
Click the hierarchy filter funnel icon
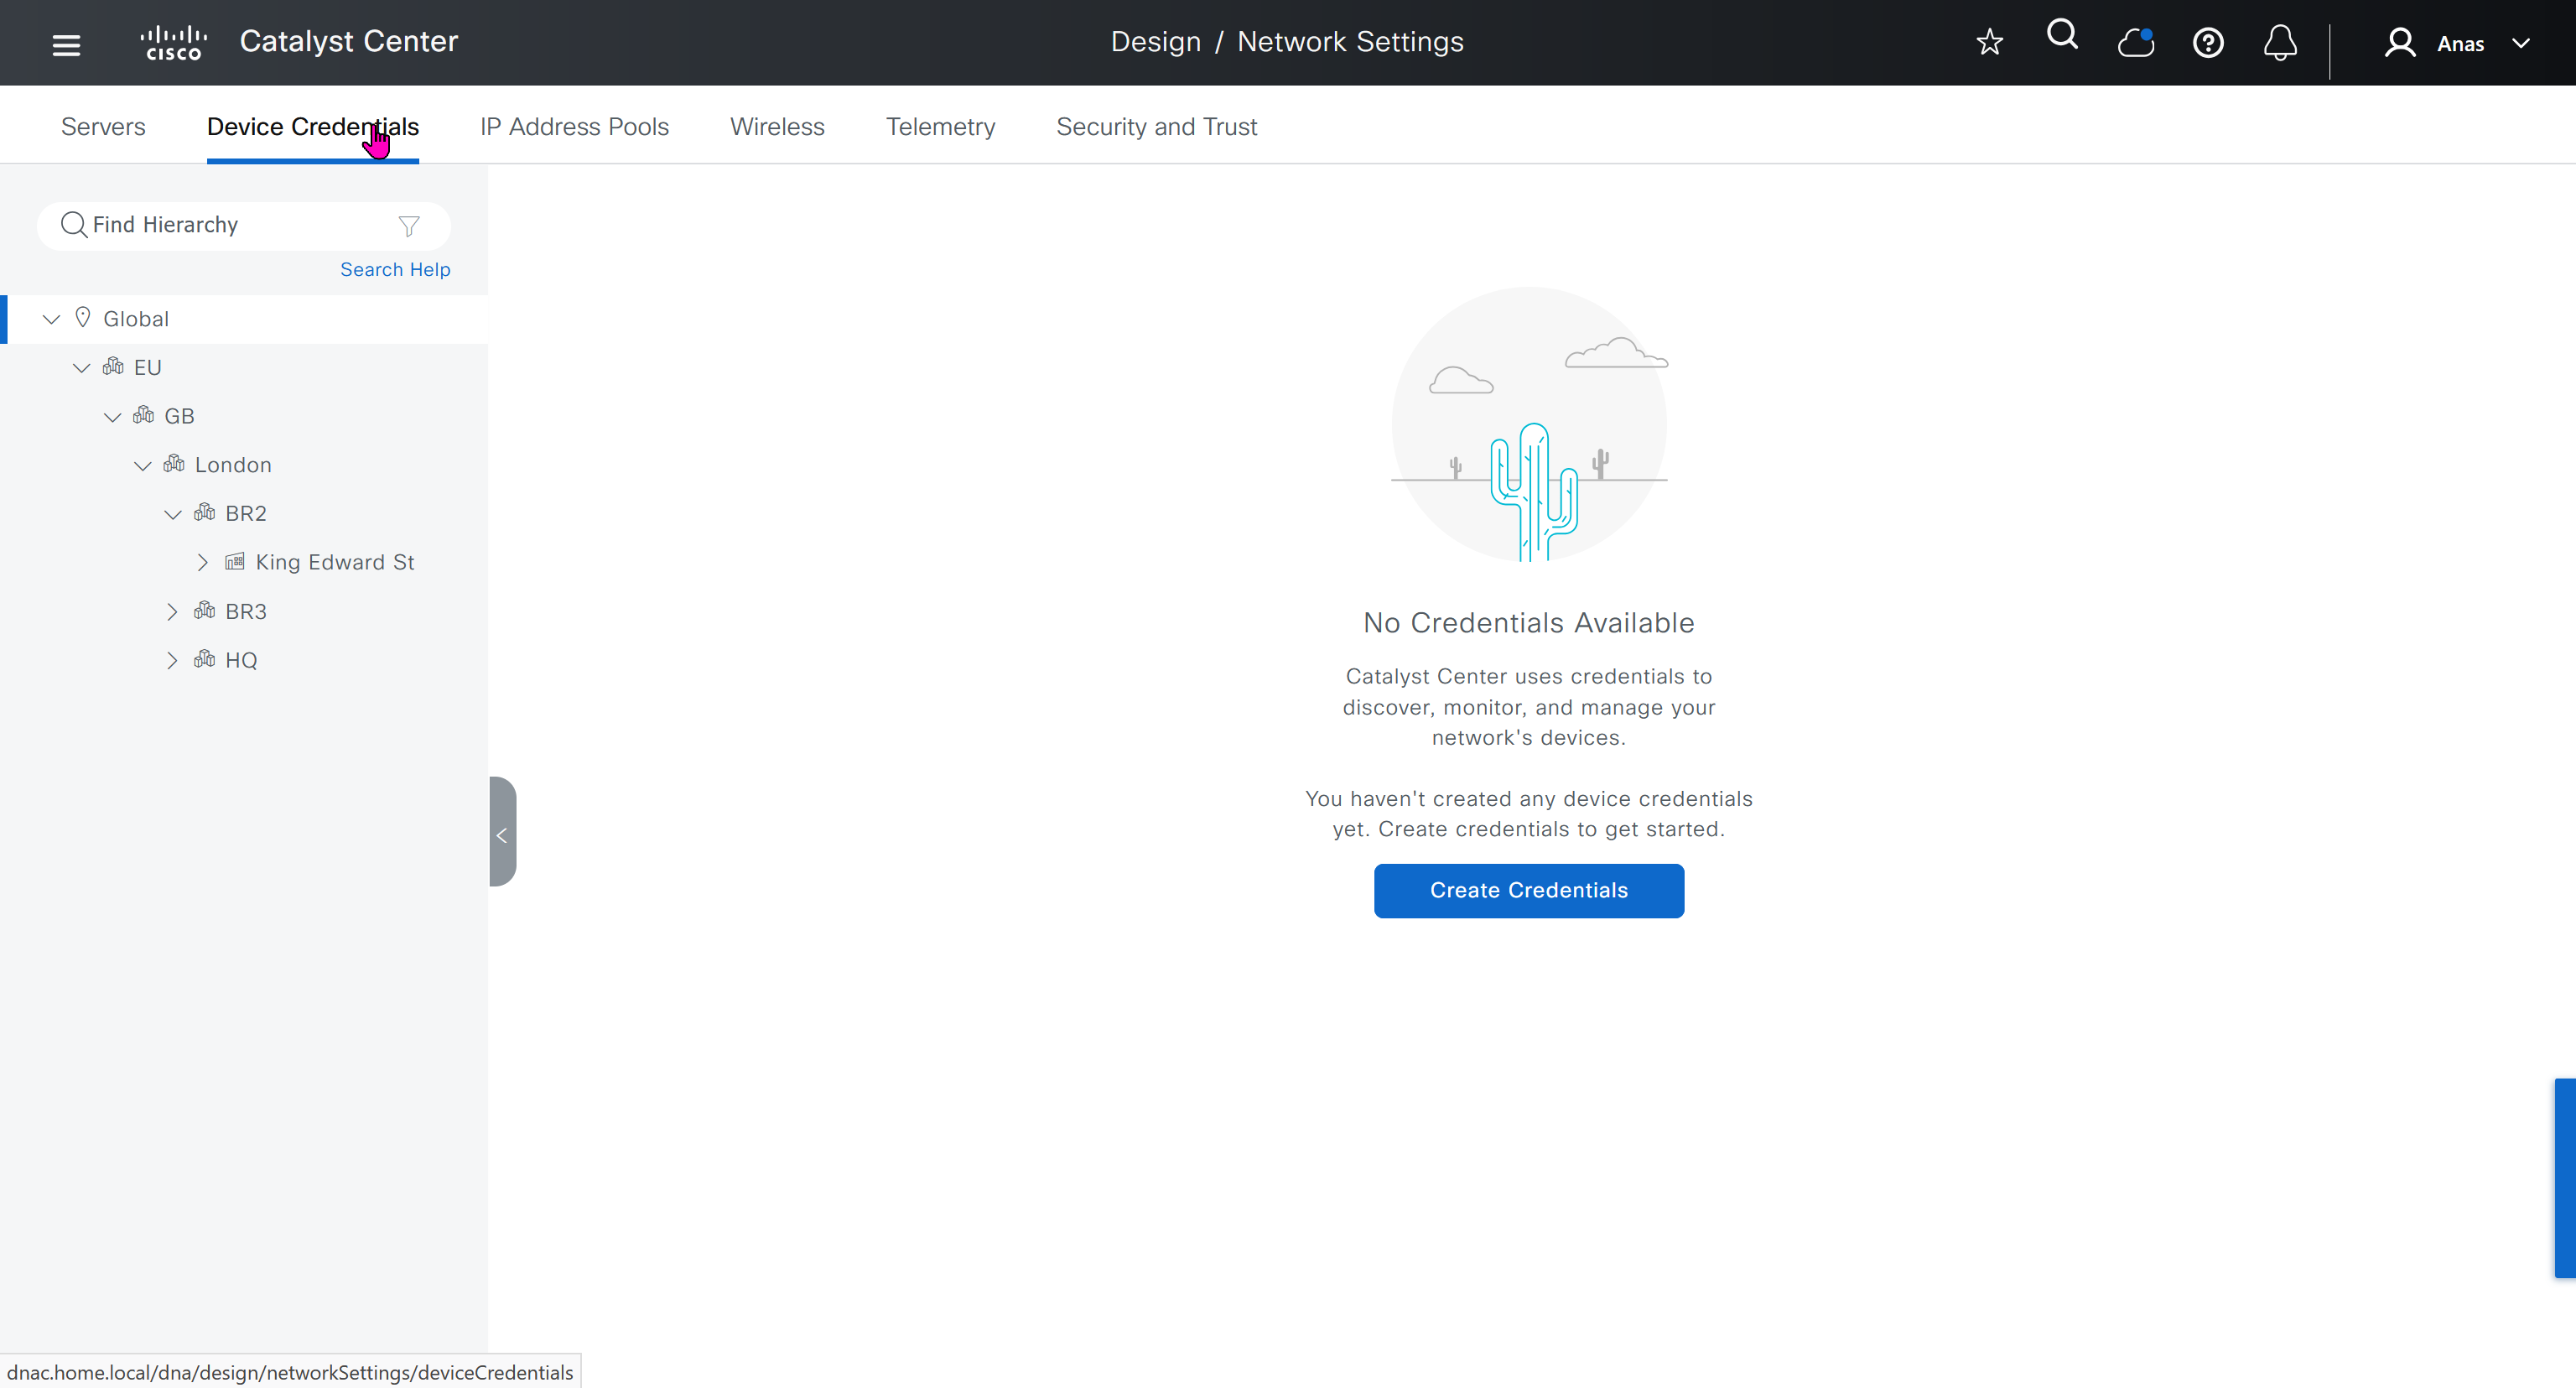point(409,226)
